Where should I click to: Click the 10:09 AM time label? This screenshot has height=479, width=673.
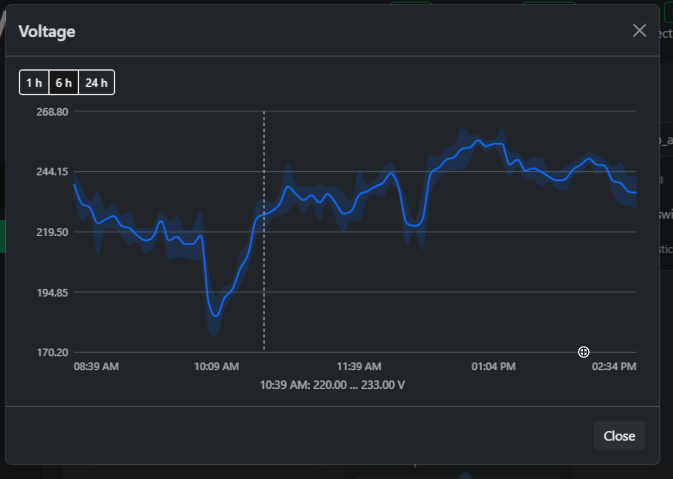tap(216, 367)
